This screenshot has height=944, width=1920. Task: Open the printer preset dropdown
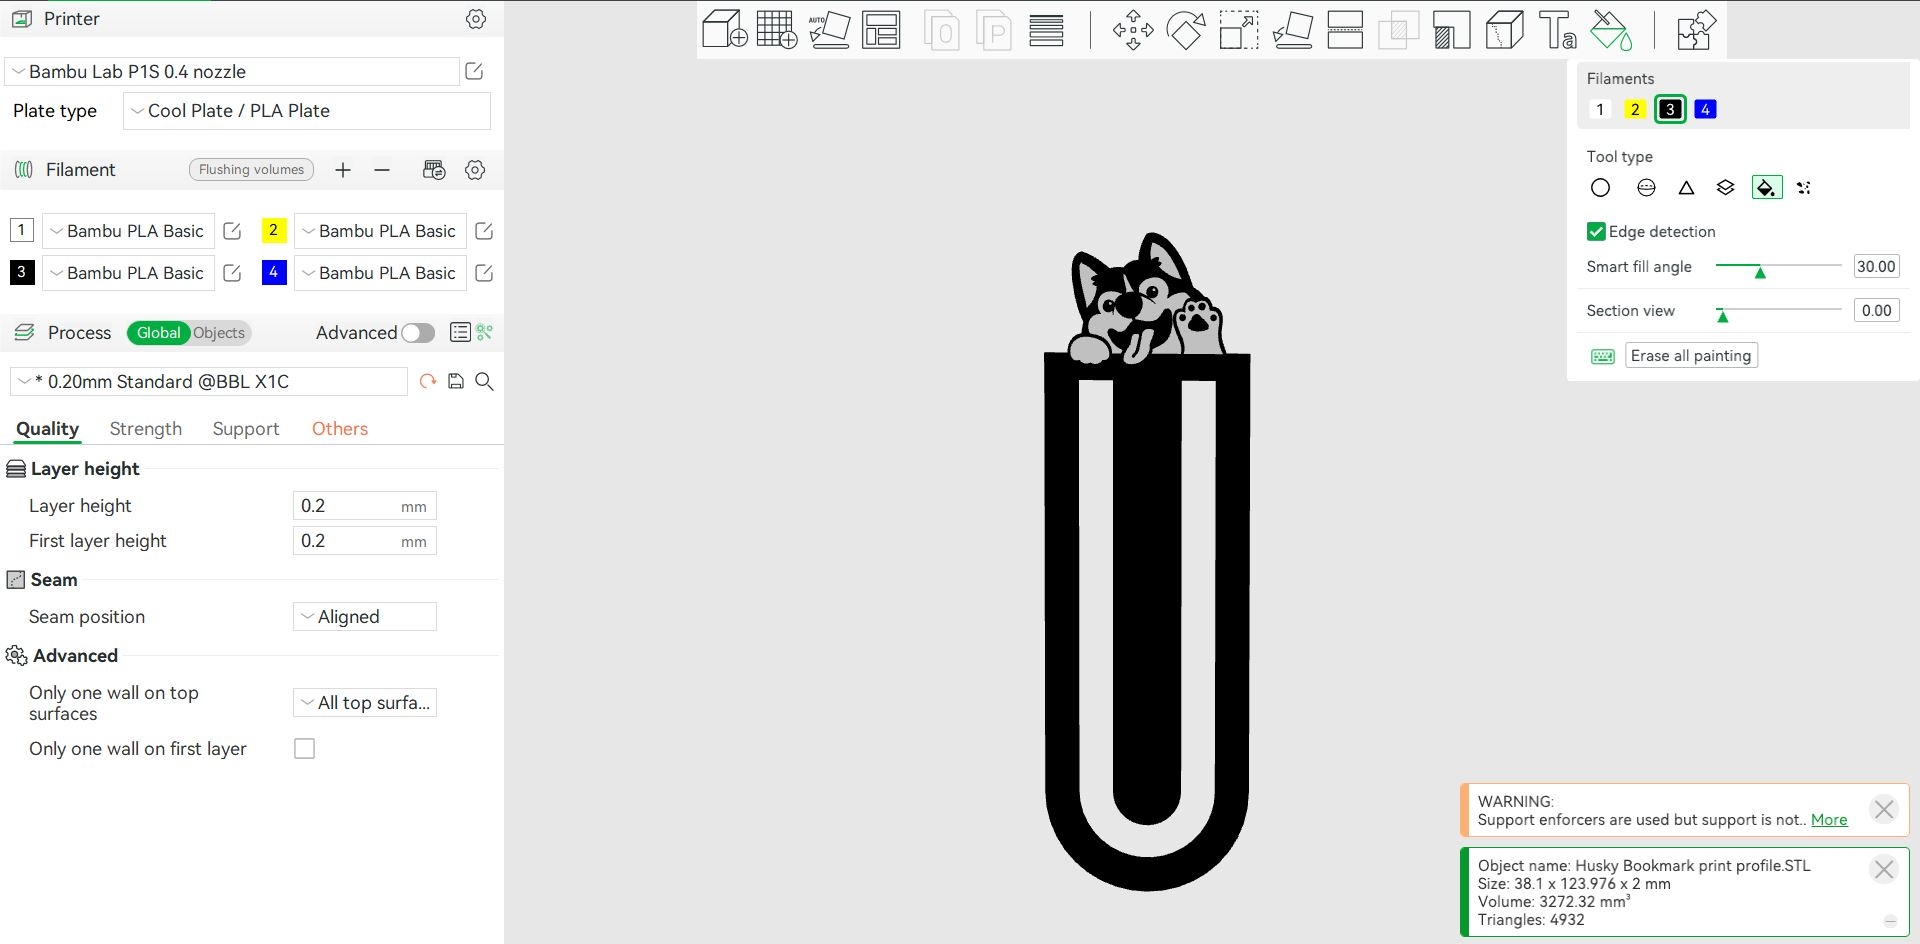coord(232,72)
